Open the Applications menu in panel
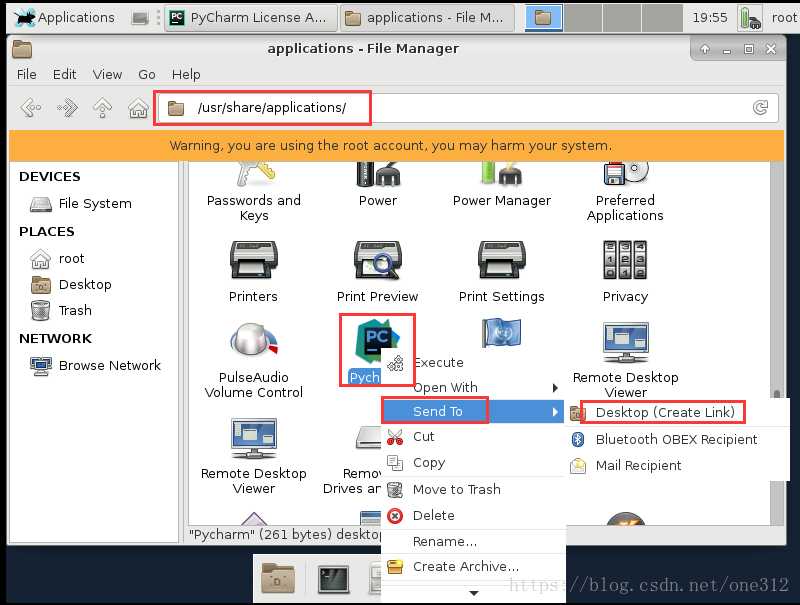The image size is (800, 605). 64,18
